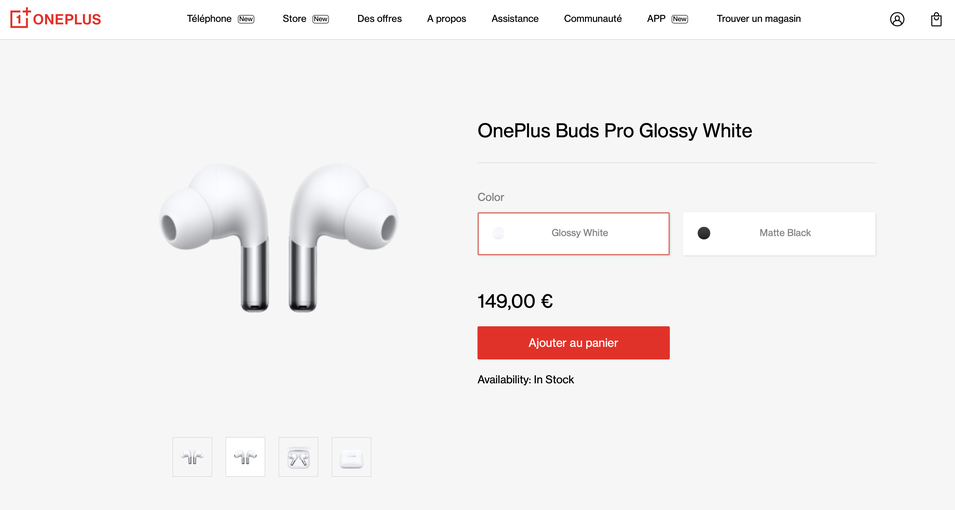Show the closed charging case thumbnail

351,457
